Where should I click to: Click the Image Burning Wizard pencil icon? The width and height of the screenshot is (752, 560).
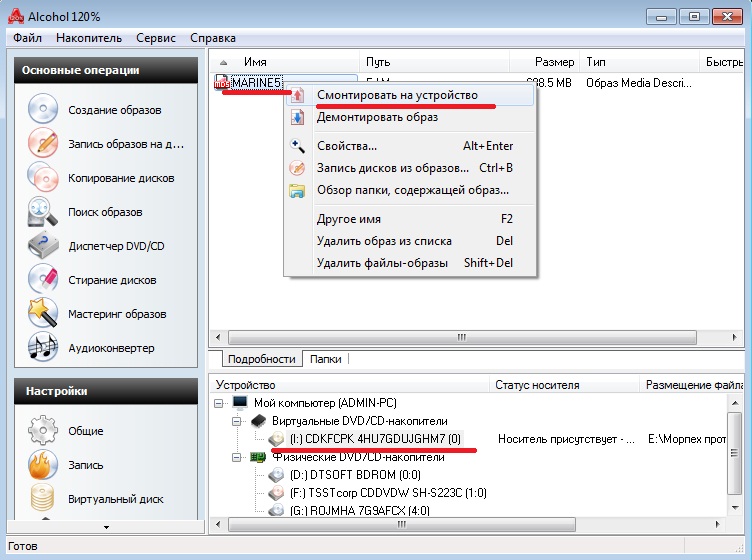pyautogui.click(x=43, y=143)
